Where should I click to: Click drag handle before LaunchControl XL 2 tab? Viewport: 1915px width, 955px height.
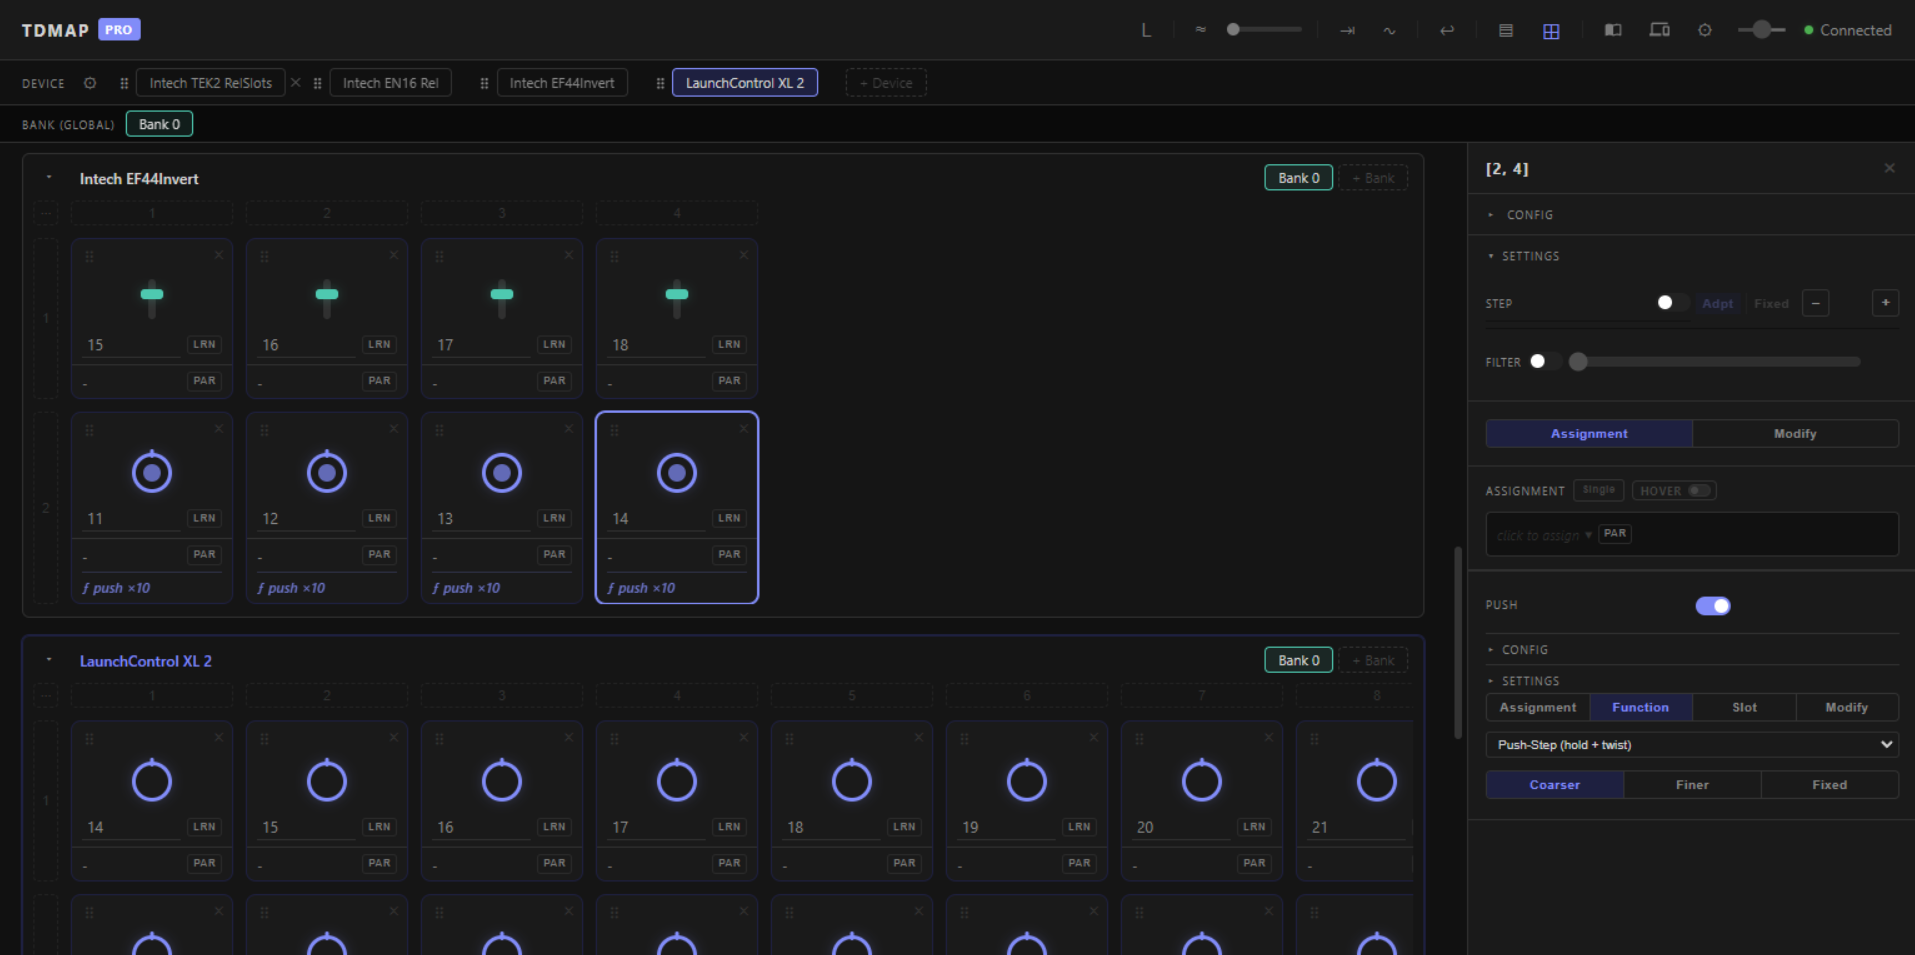(x=660, y=83)
